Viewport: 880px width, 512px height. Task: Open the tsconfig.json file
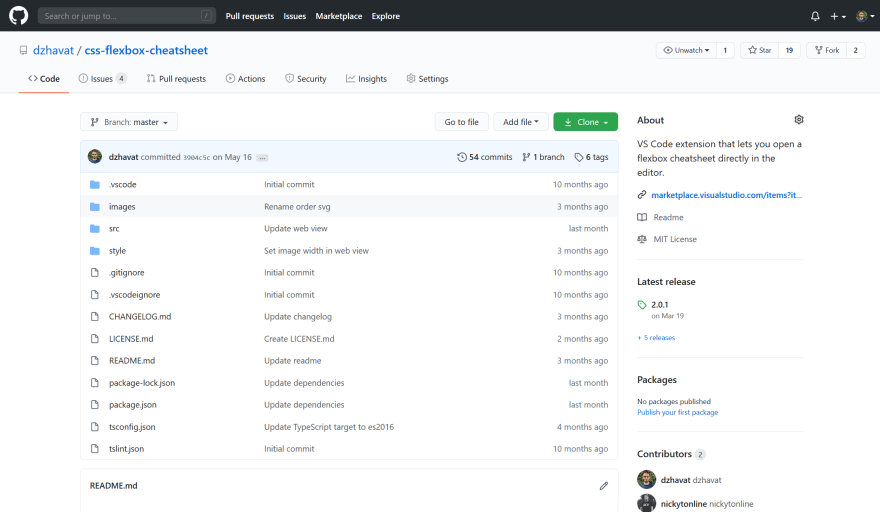132,427
